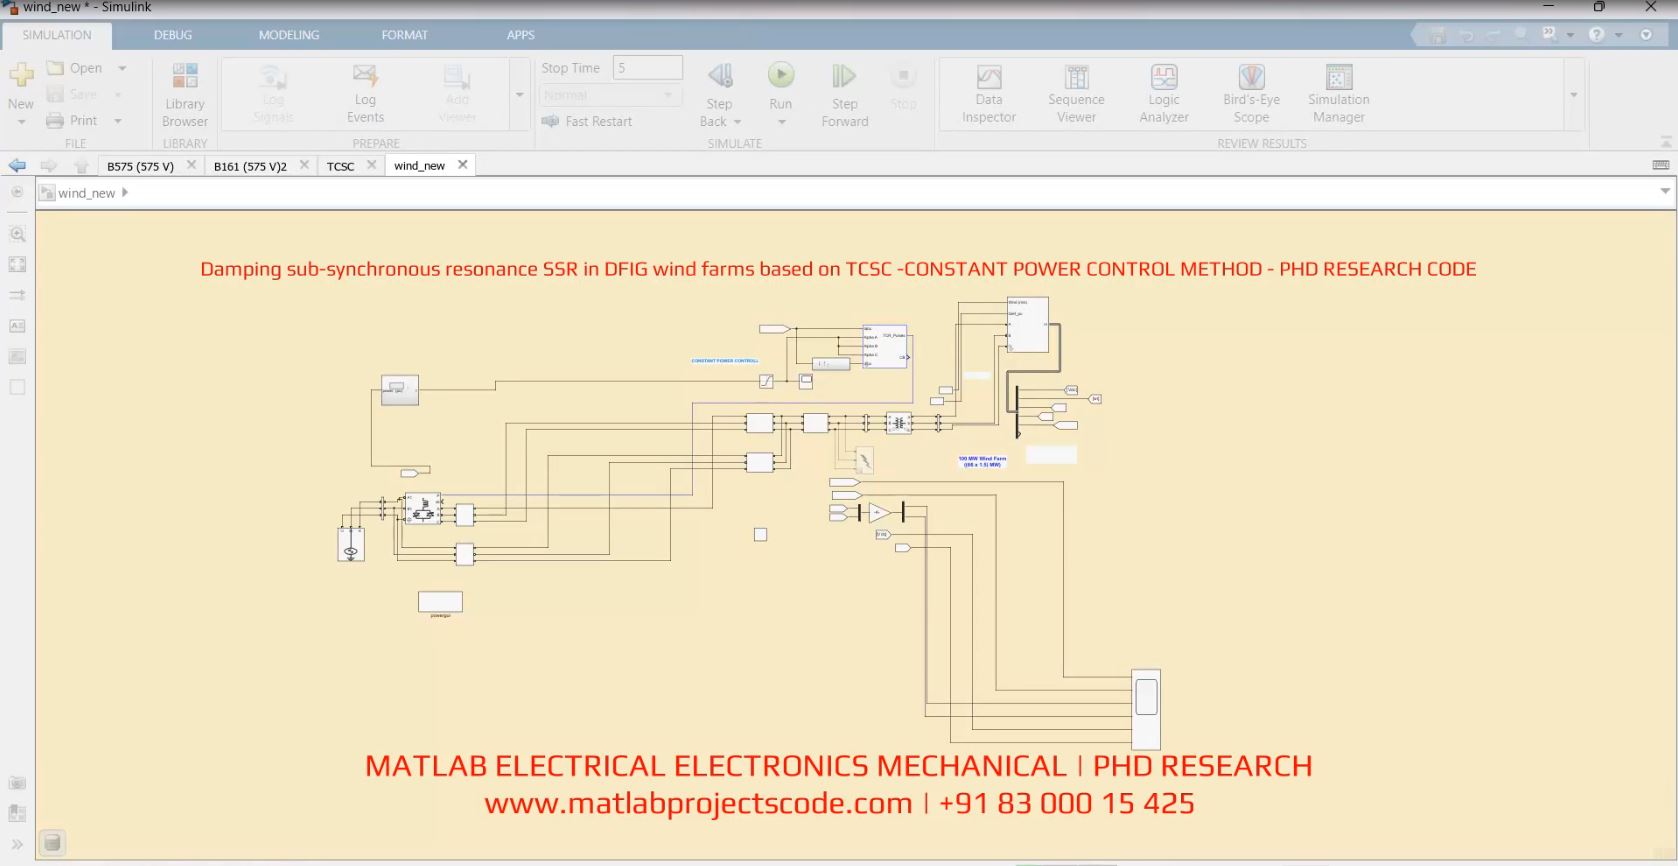The height and width of the screenshot is (866, 1678).
Task: Click the Sample time arrows palette icon
Action: [x=17, y=295]
